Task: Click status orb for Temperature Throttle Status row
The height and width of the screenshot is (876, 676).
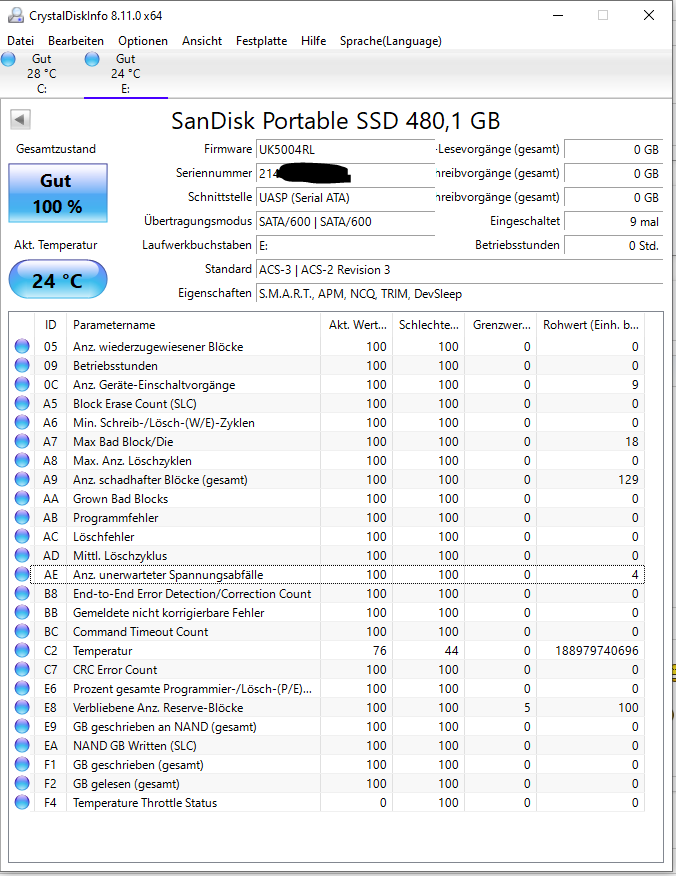Action: coord(22,802)
